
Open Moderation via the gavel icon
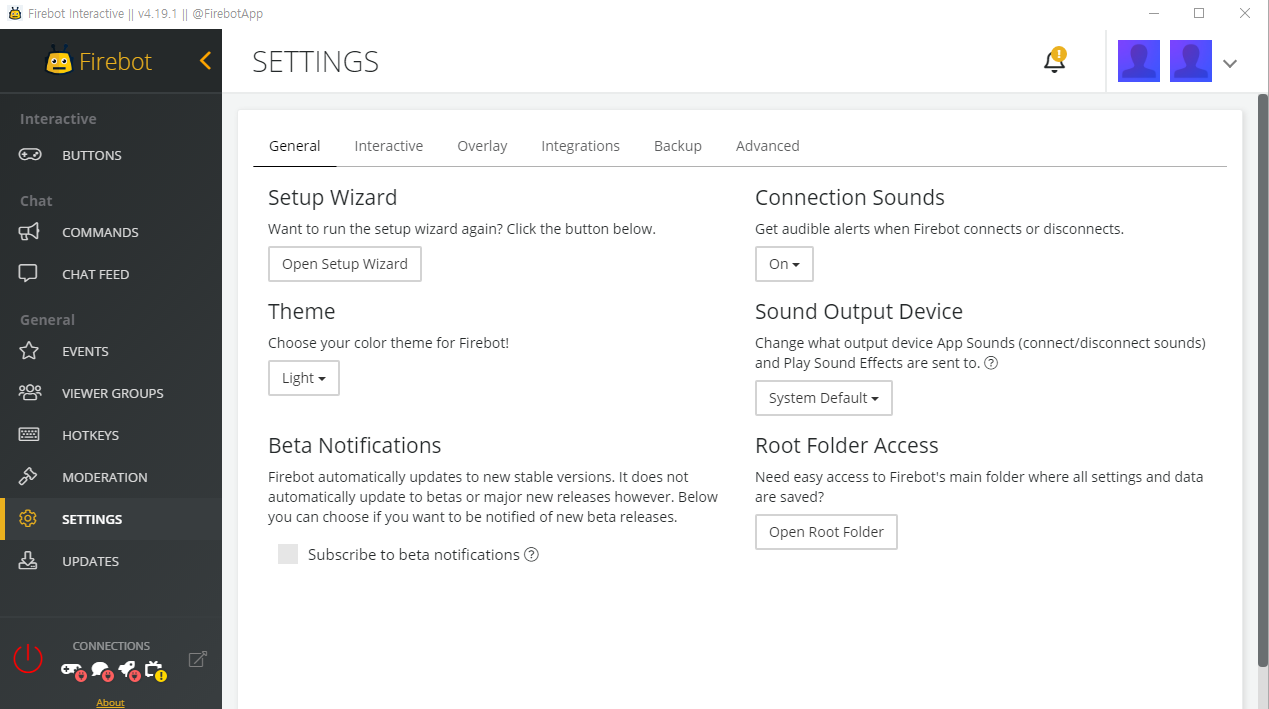28,477
